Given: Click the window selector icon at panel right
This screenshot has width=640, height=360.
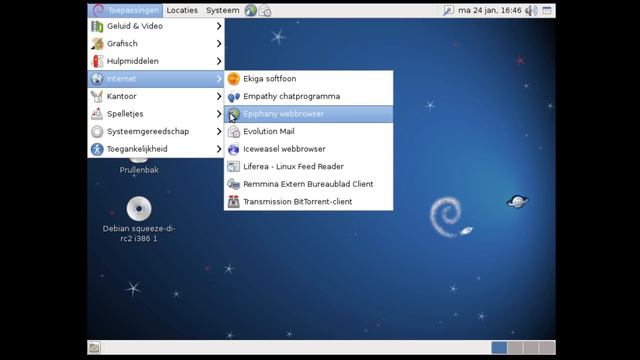Looking at the screenshot, I should (547, 10).
